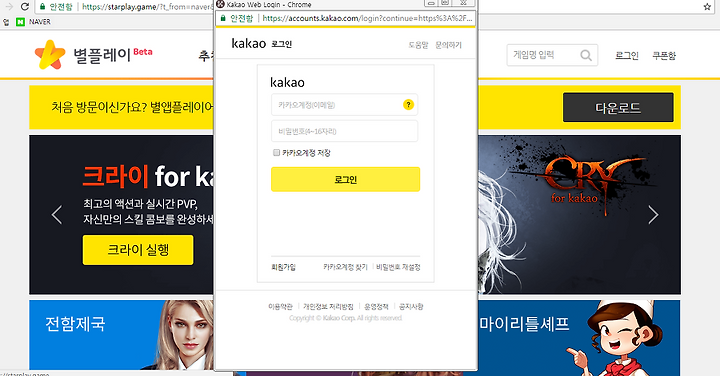Click the browser reload icon
Screen dimensions: 720x376
coord(25,6)
